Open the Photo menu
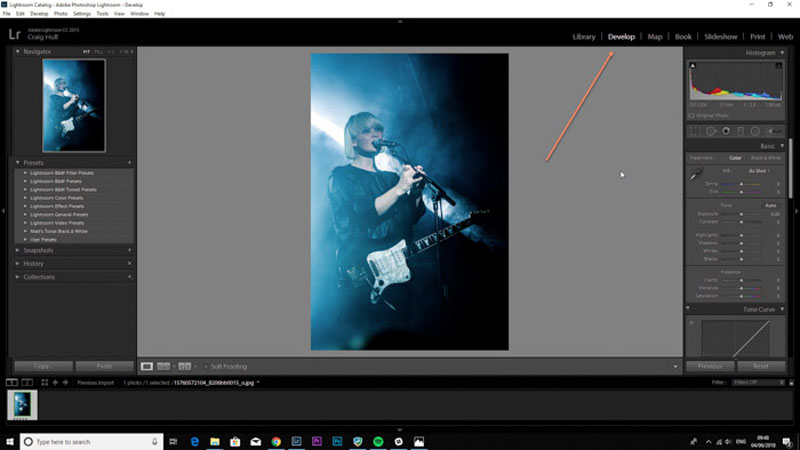This screenshot has width=800, height=450. (x=60, y=14)
